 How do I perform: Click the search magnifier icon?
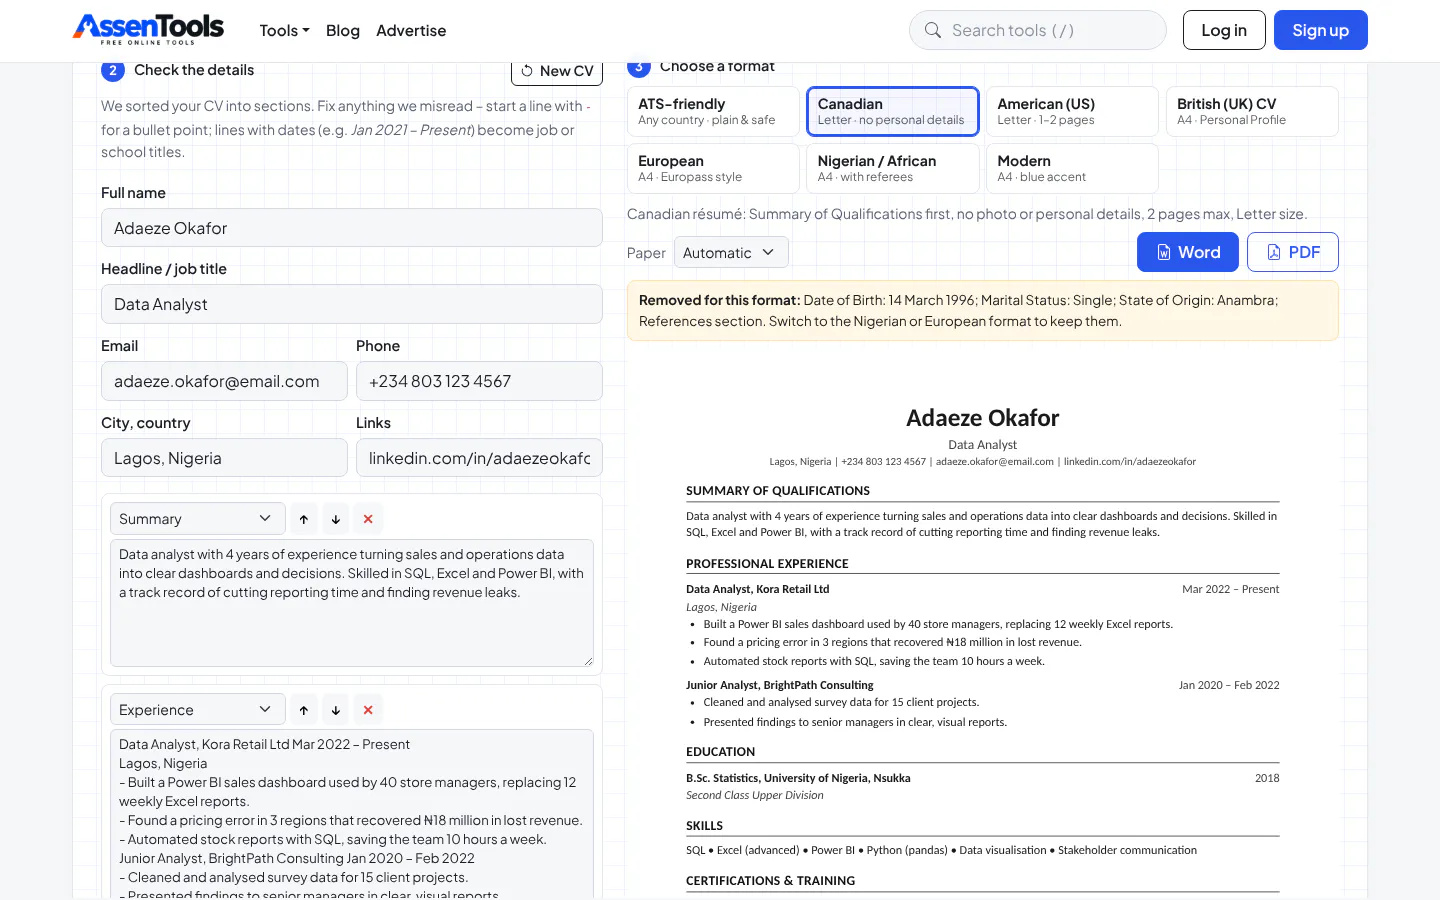pos(933,30)
